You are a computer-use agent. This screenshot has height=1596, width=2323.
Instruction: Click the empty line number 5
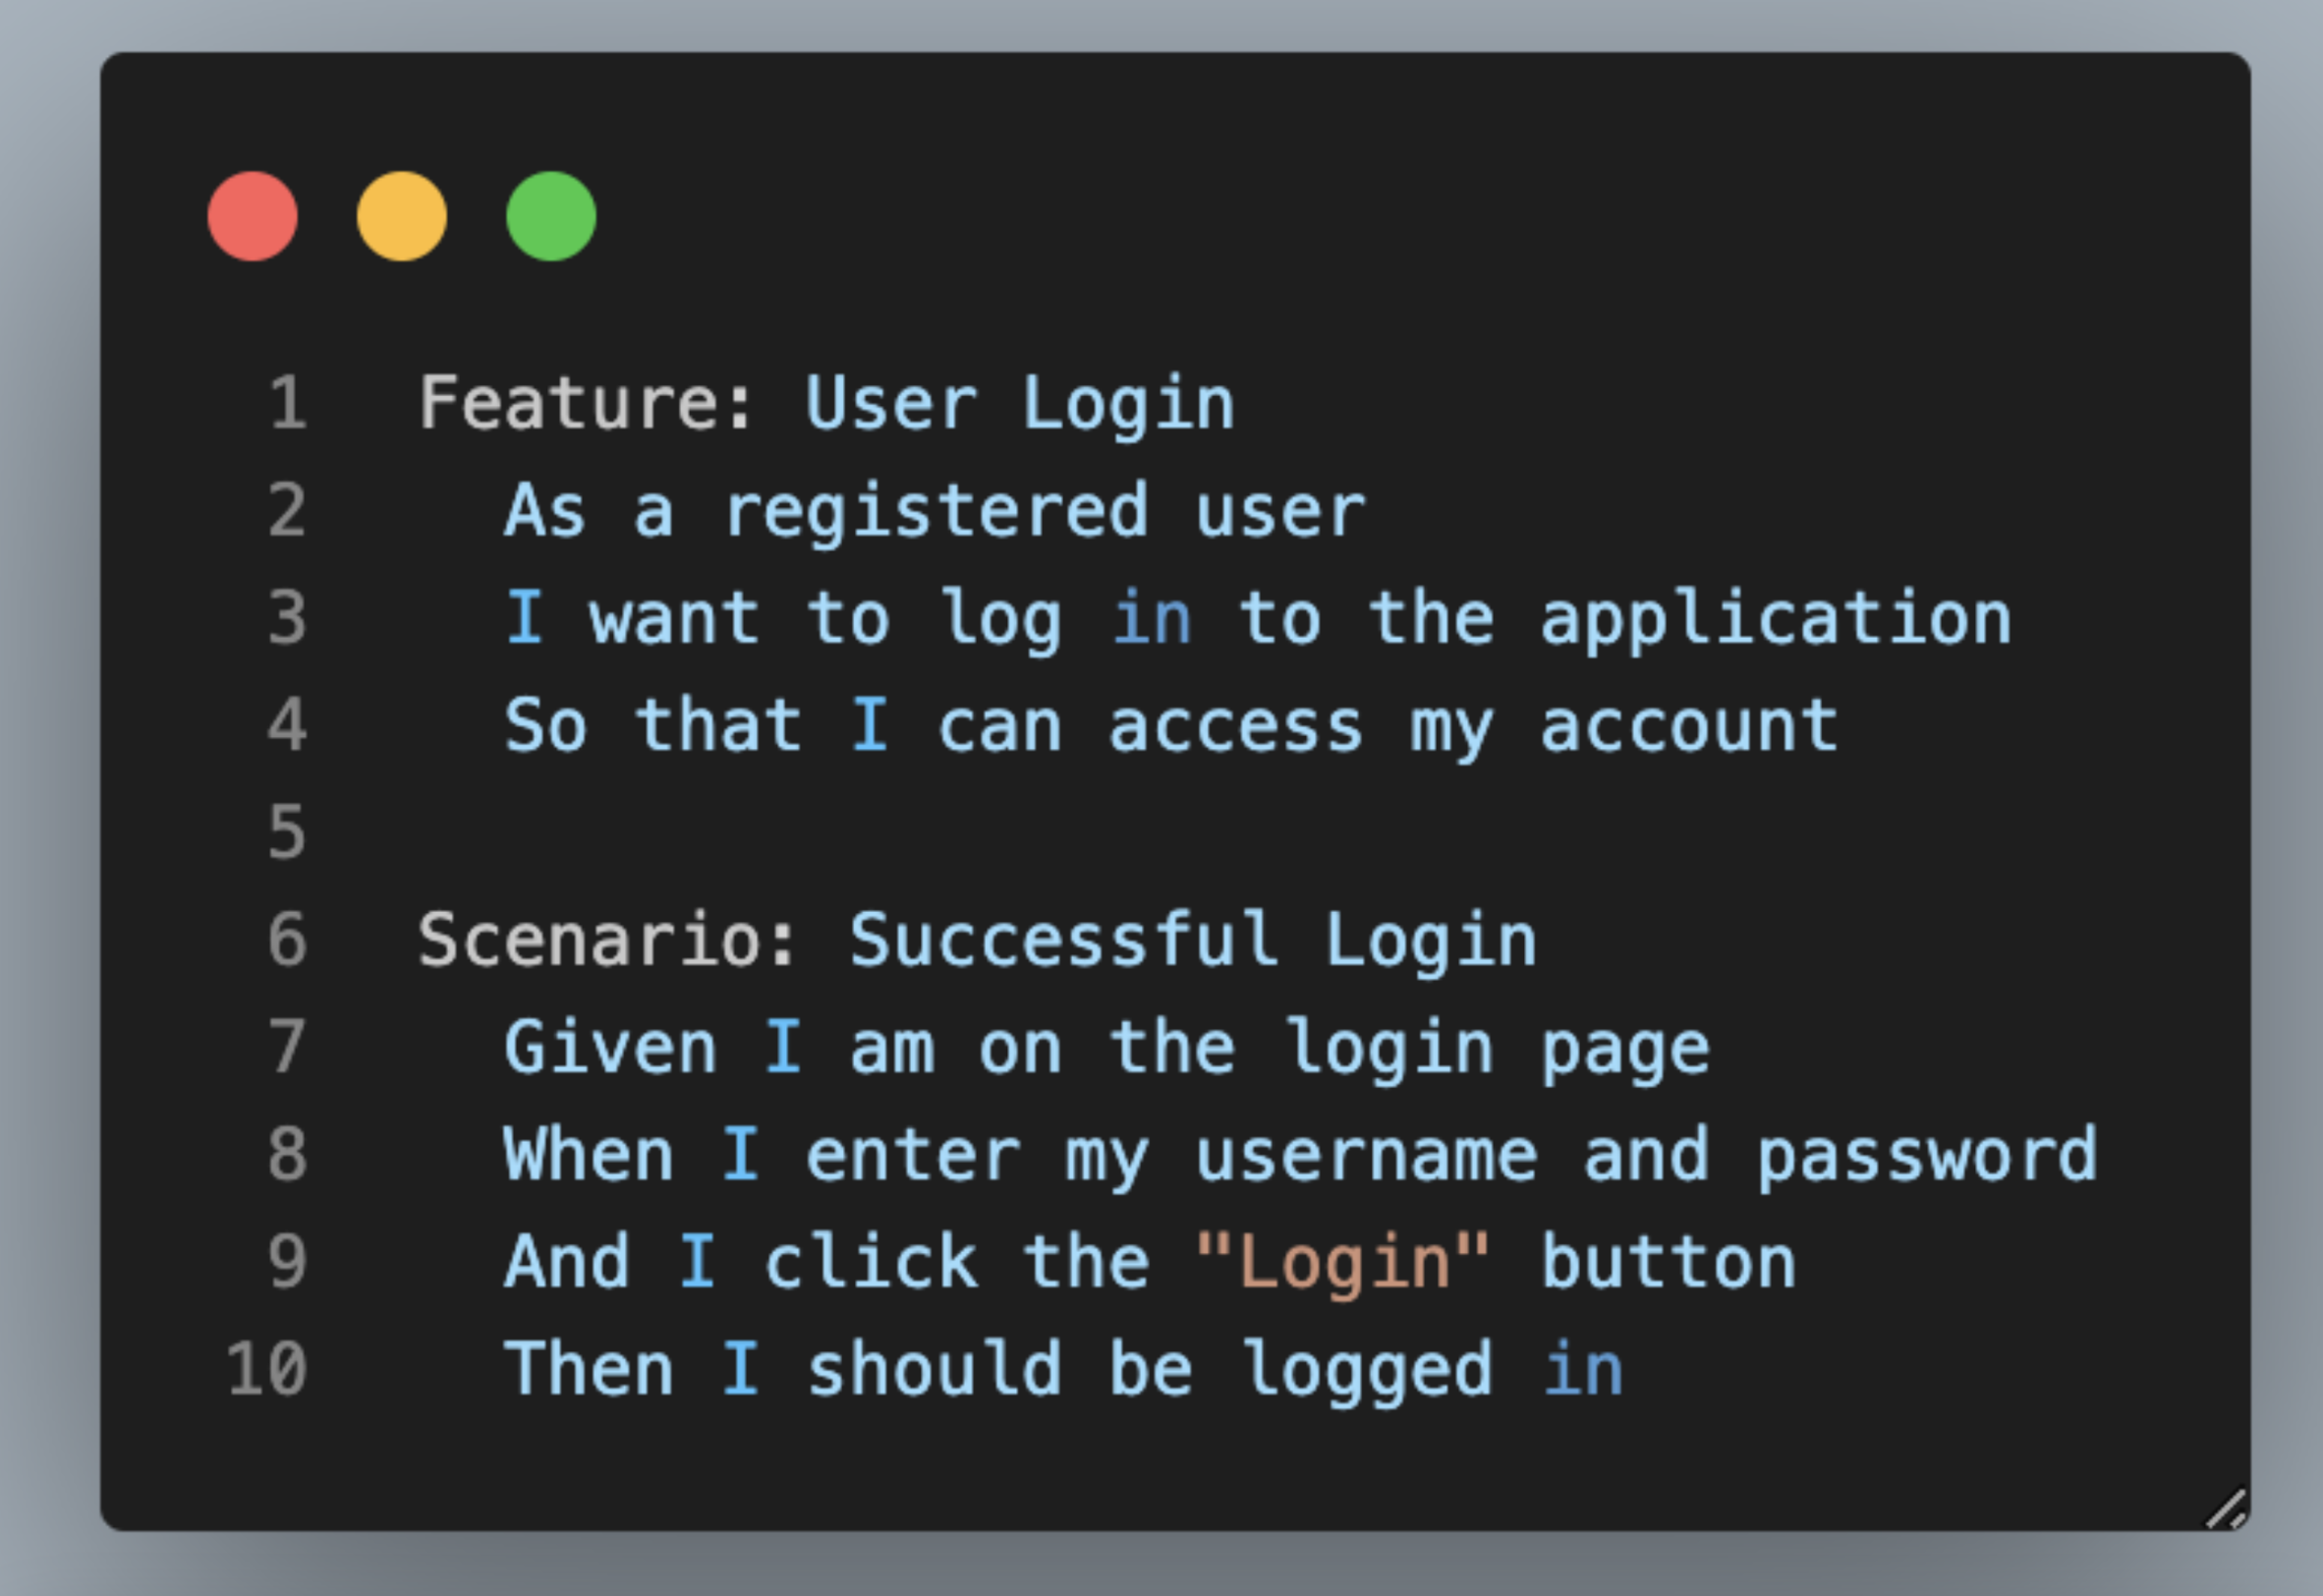coord(287,832)
